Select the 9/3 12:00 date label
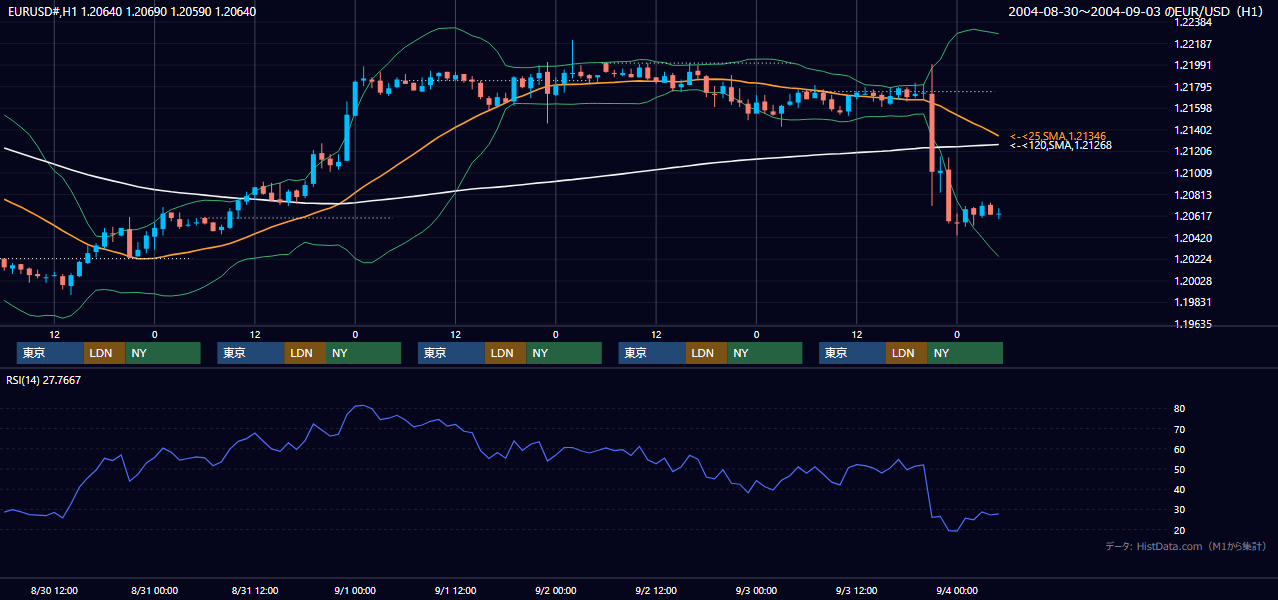 click(x=857, y=590)
